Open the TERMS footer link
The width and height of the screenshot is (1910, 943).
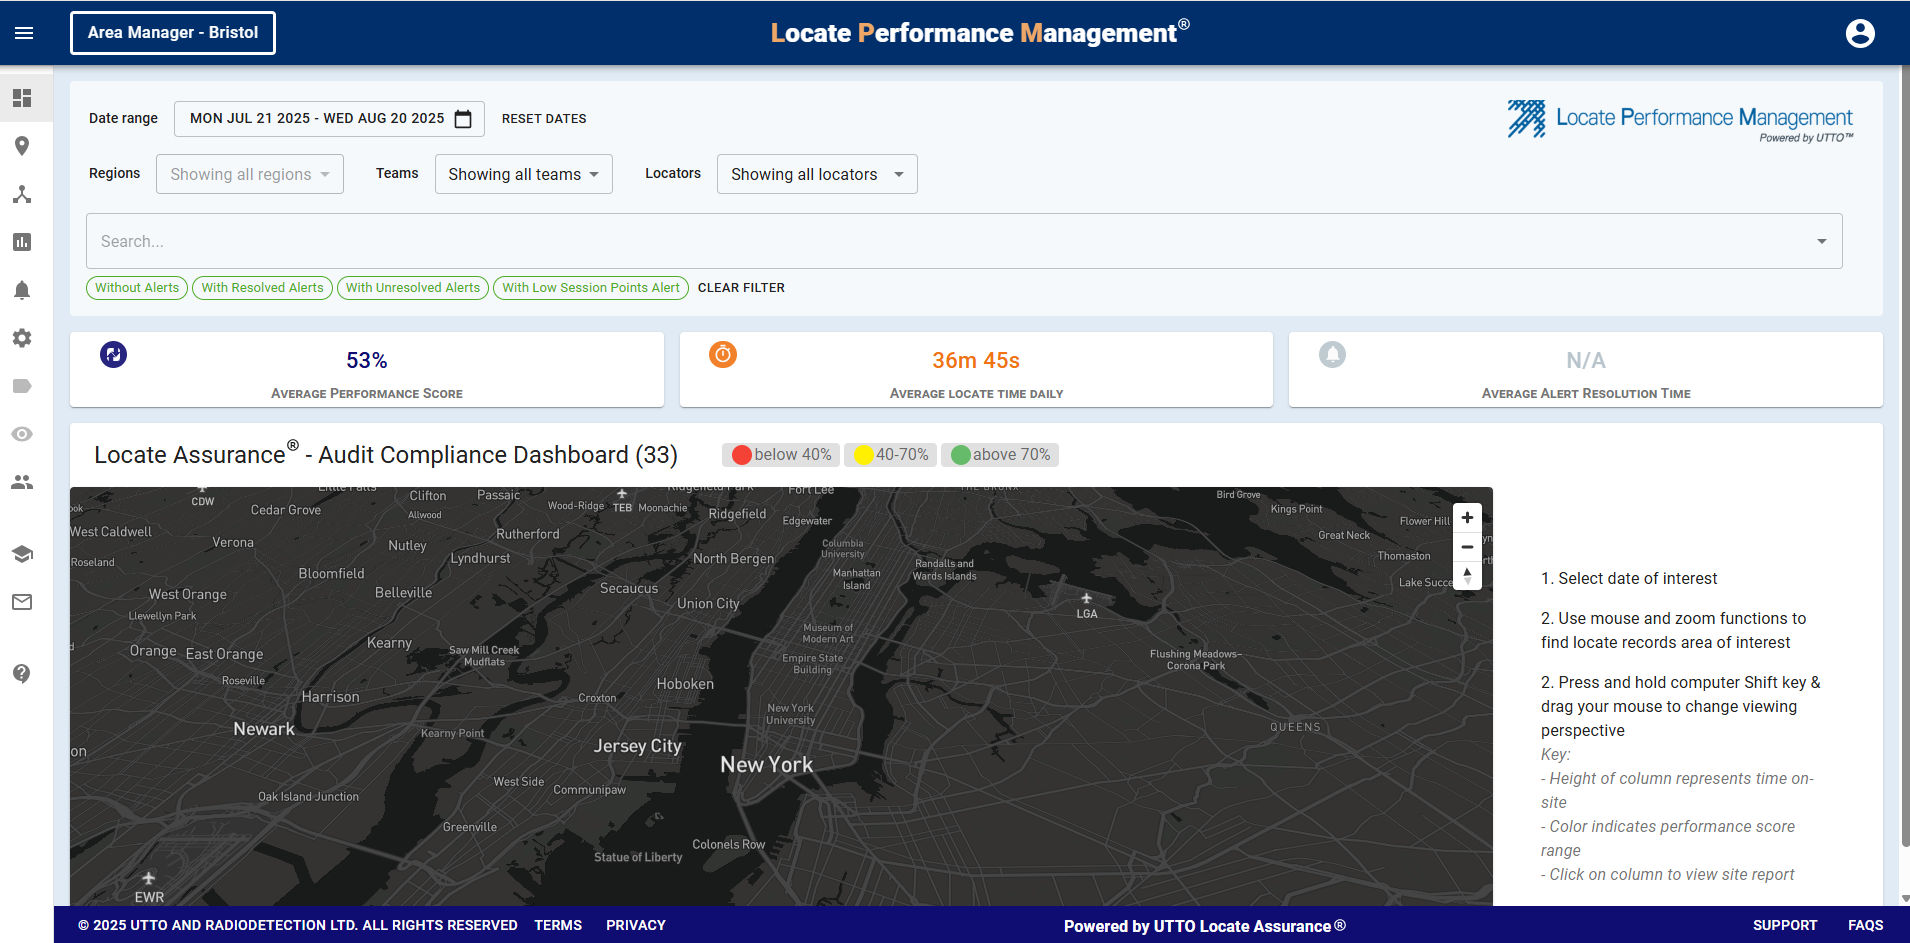click(x=558, y=925)
